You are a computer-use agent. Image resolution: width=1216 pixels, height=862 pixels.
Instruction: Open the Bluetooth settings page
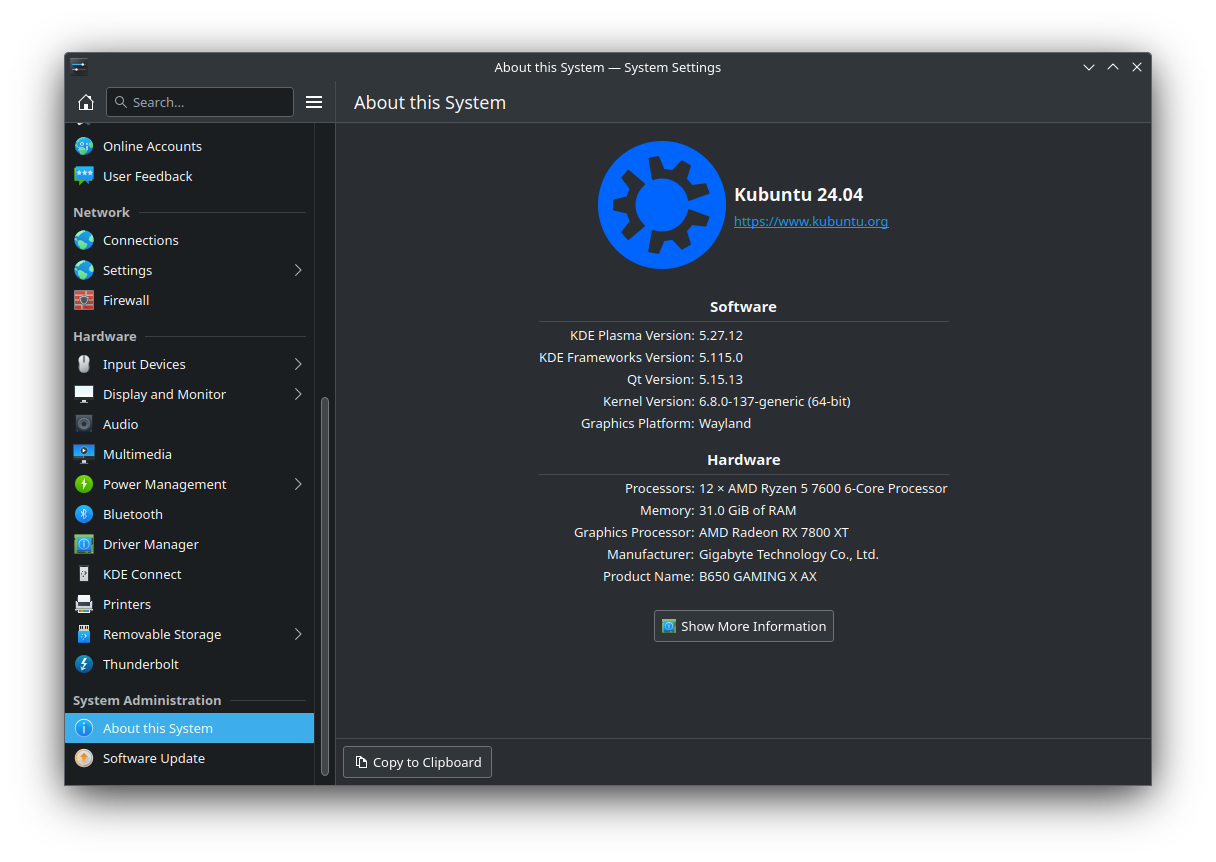point(189,514)
